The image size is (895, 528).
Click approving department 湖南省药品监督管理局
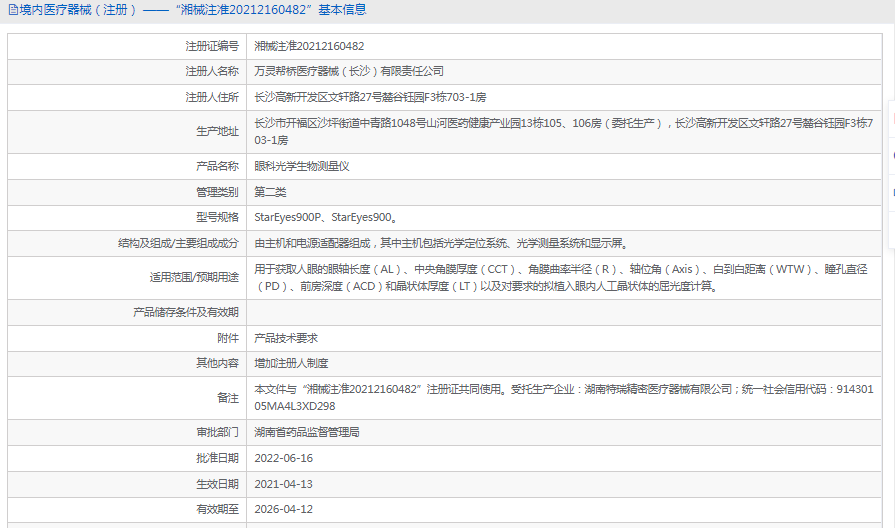pos(306,432)
